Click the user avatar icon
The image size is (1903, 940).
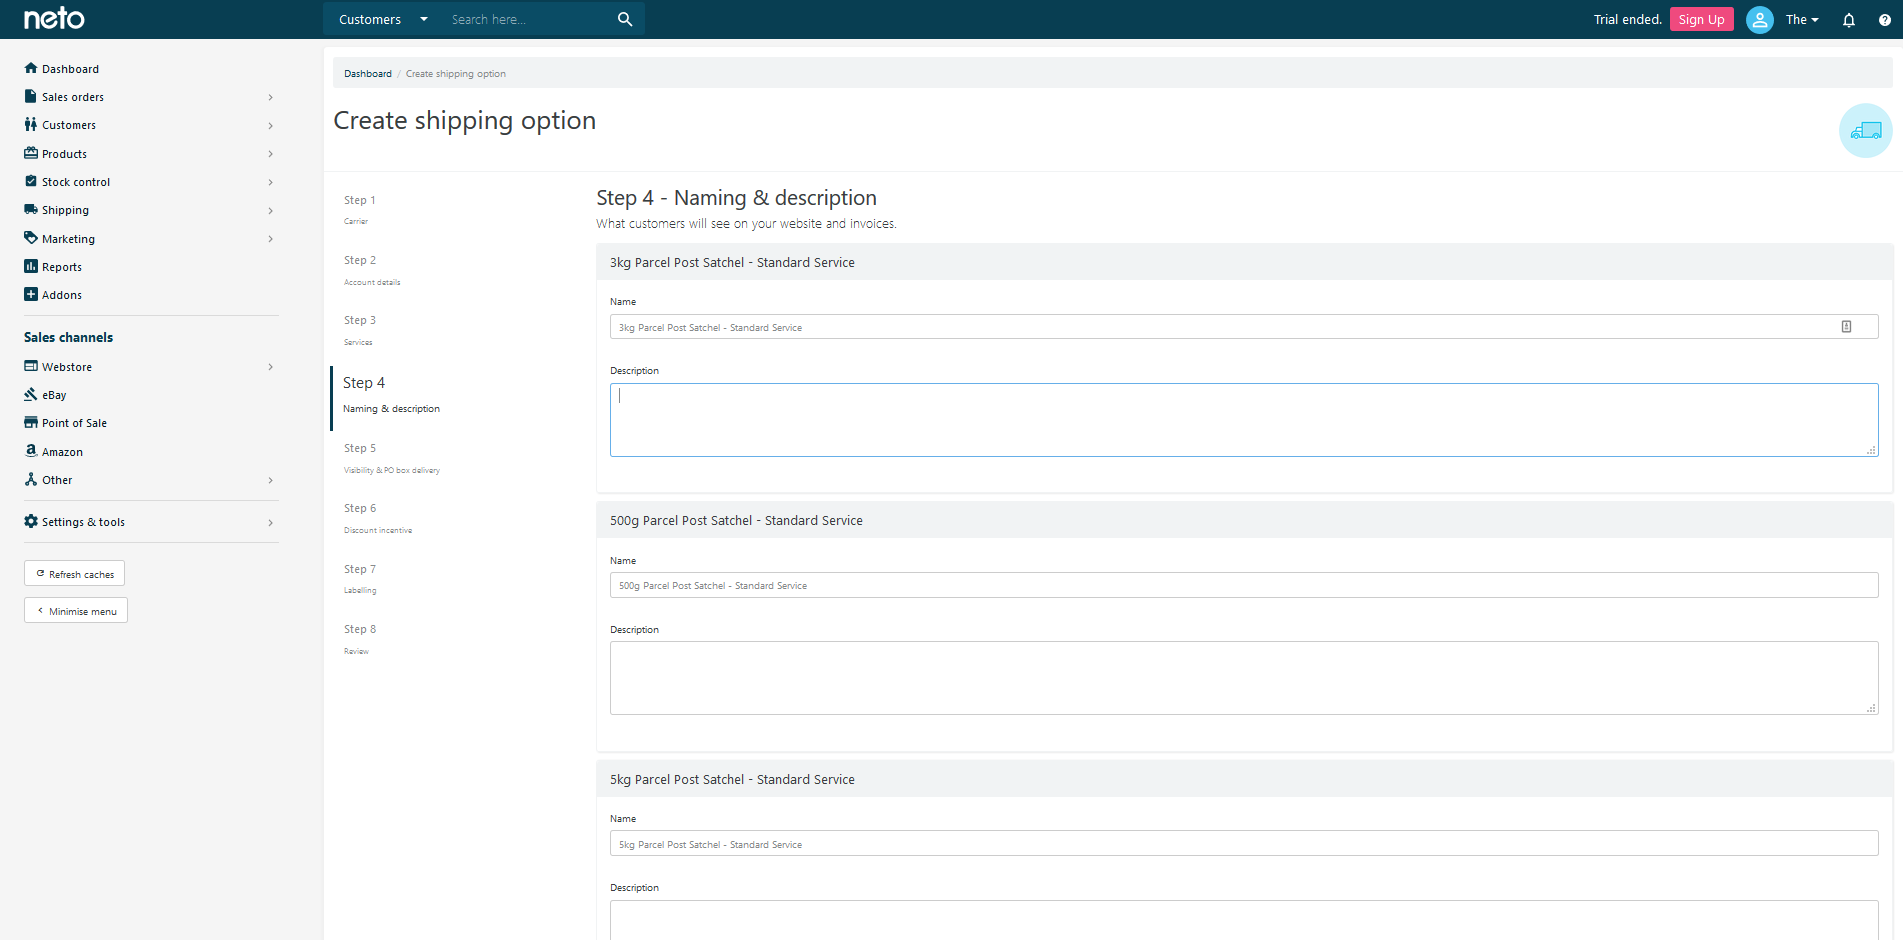pyautogui.click(x=1760, y=20)
